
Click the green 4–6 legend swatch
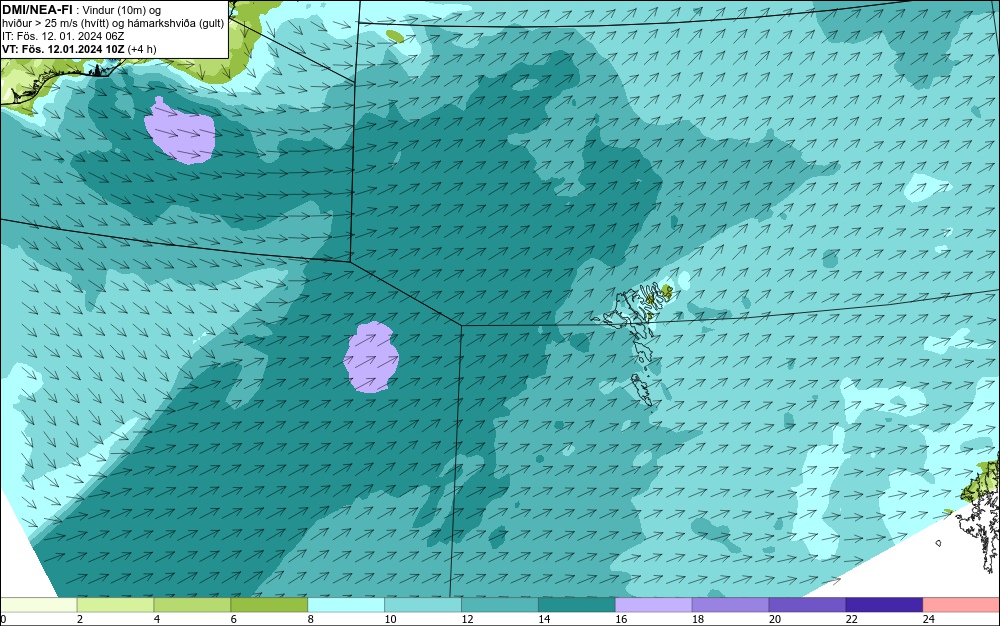[x=192, y=605]
